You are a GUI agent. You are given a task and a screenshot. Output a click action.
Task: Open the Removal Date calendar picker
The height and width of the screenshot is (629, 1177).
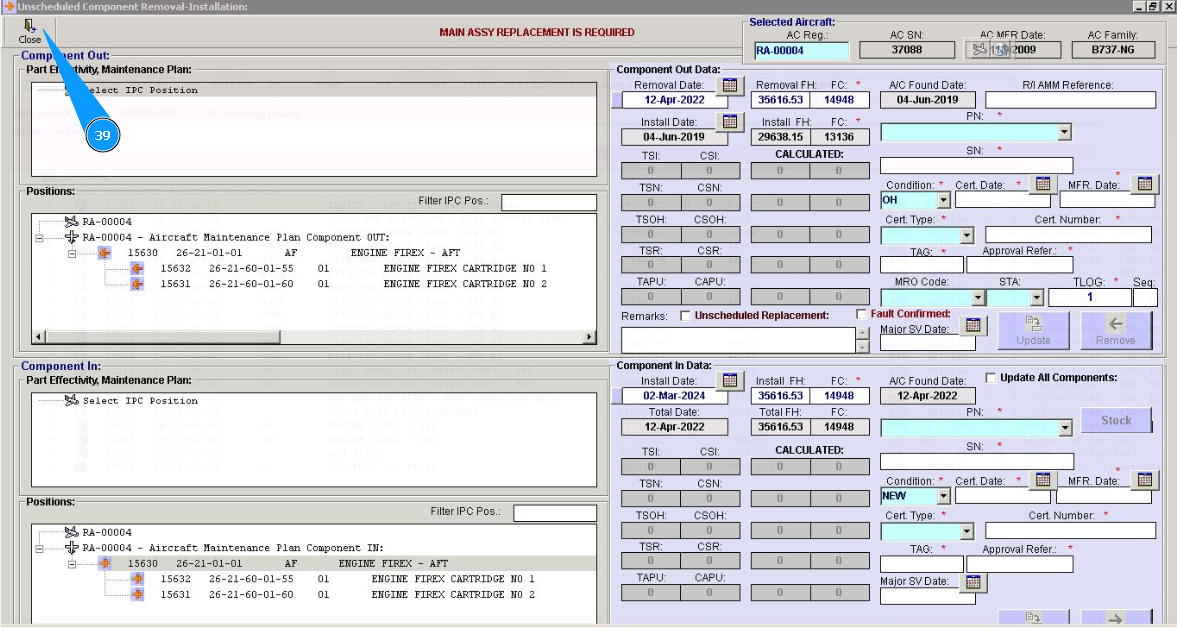730,85
